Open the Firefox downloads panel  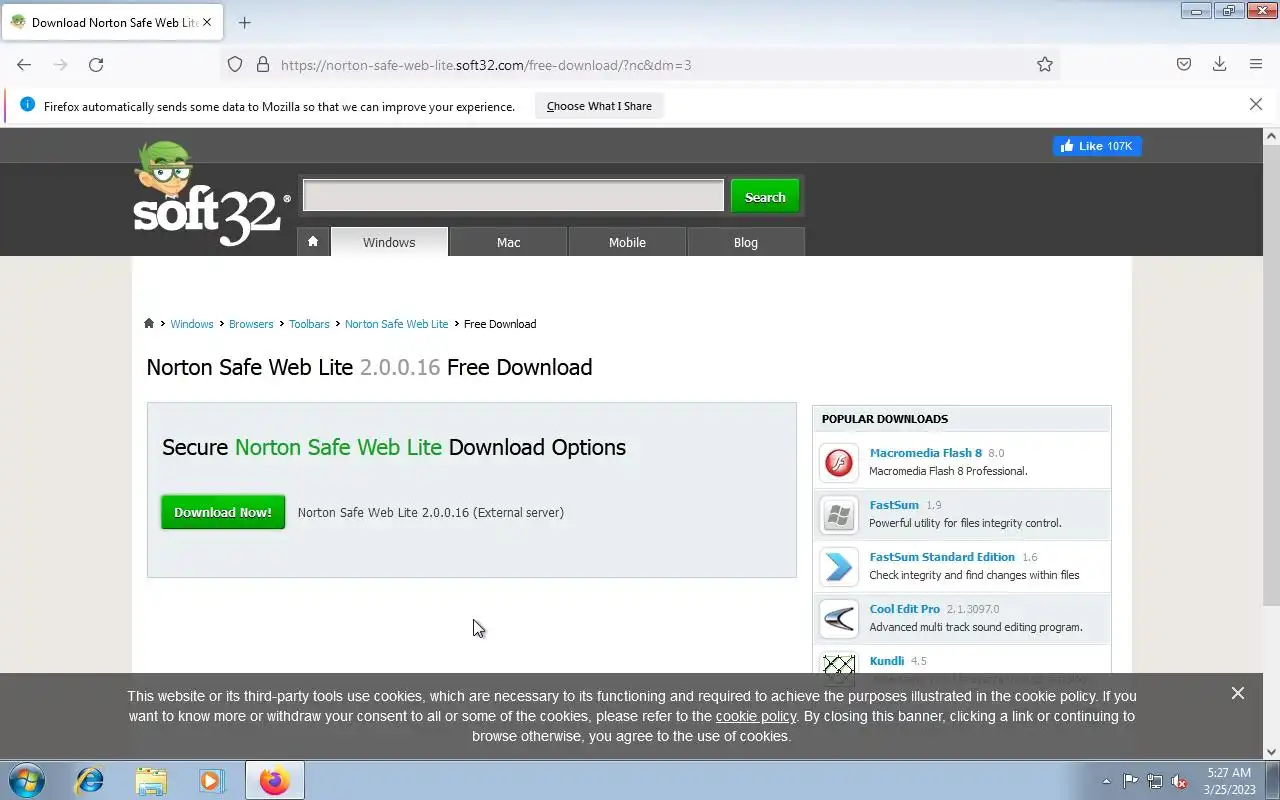click(1220, 64)
